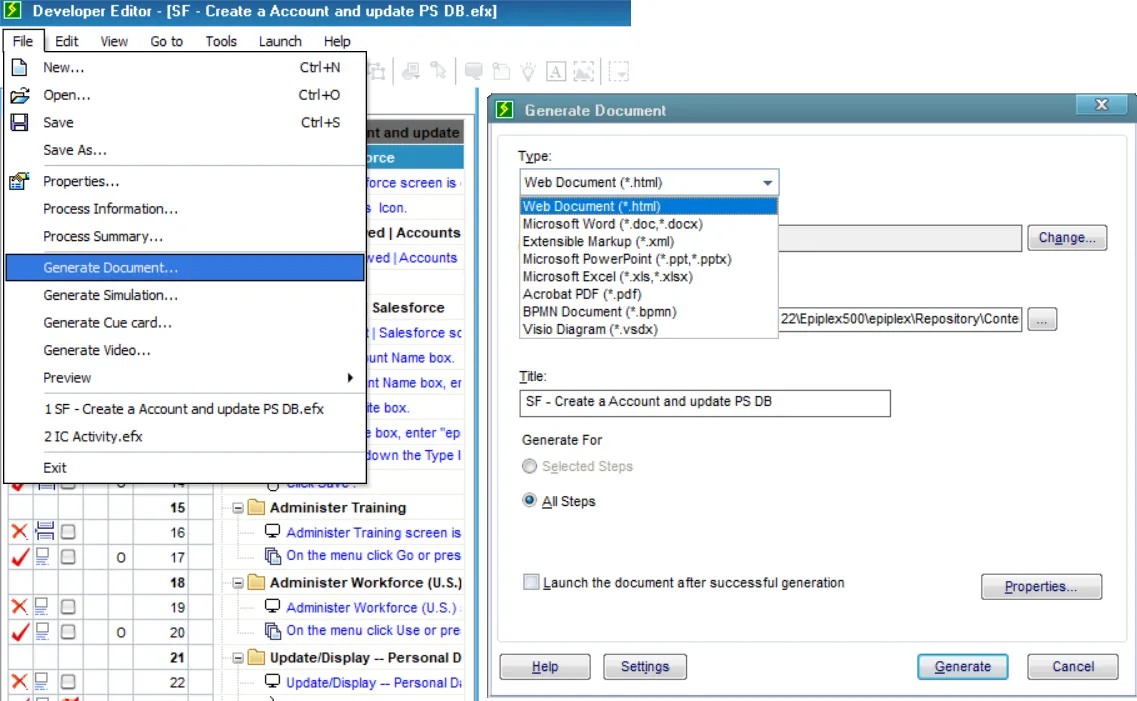Click the cursor pointer toolbar icon
The image size is (1137, 701).
click(438, 70)
